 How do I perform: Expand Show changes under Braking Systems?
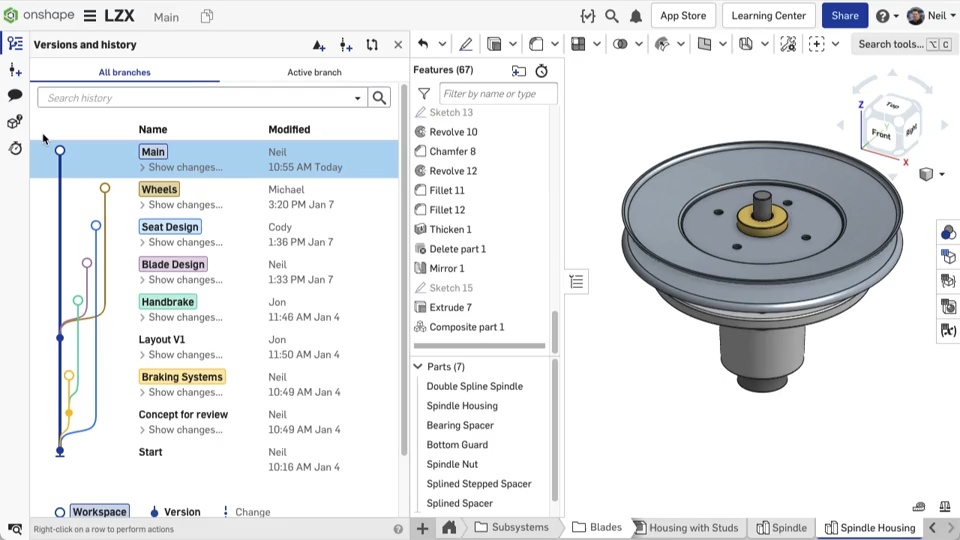[x=181, y=392]
